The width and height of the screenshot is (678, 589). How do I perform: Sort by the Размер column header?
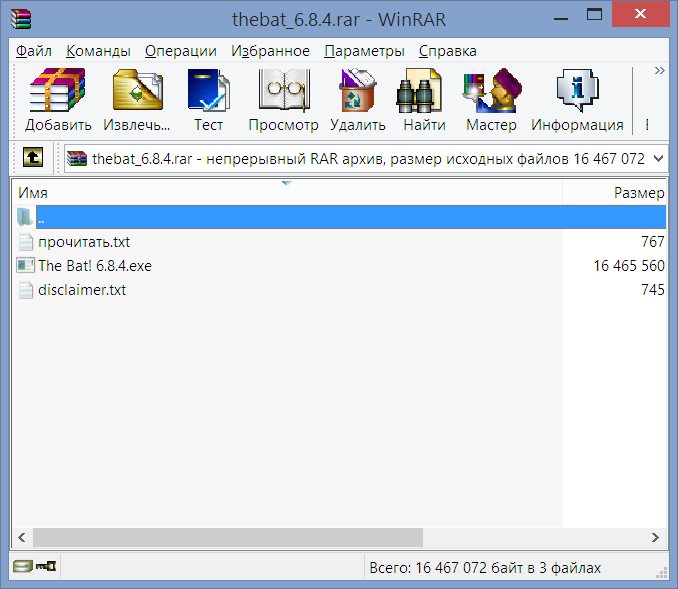(x=614, y=193)
